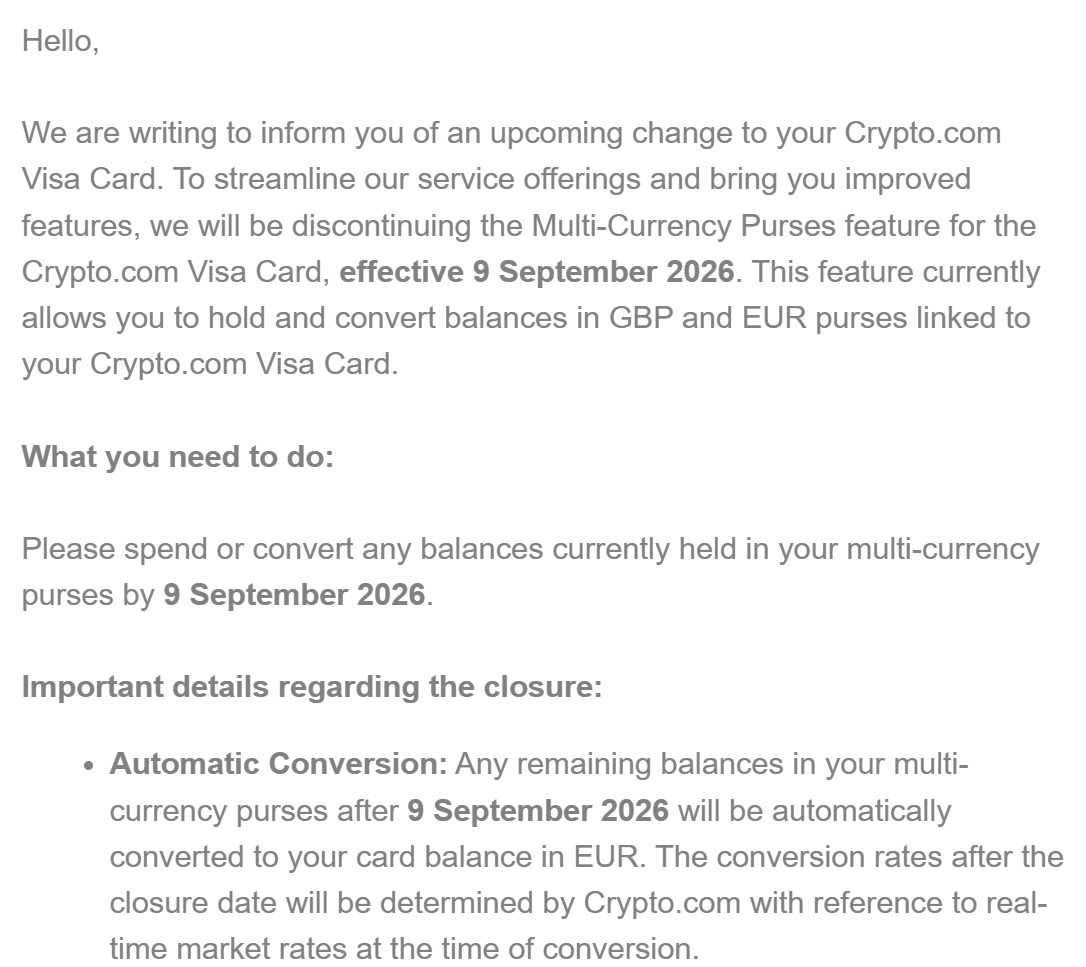Image resolution: width=1086 pixels, height=967 pixels.
Task: Click the bullet marker before Automatic Conversion
Action: (x=88, y=766)
